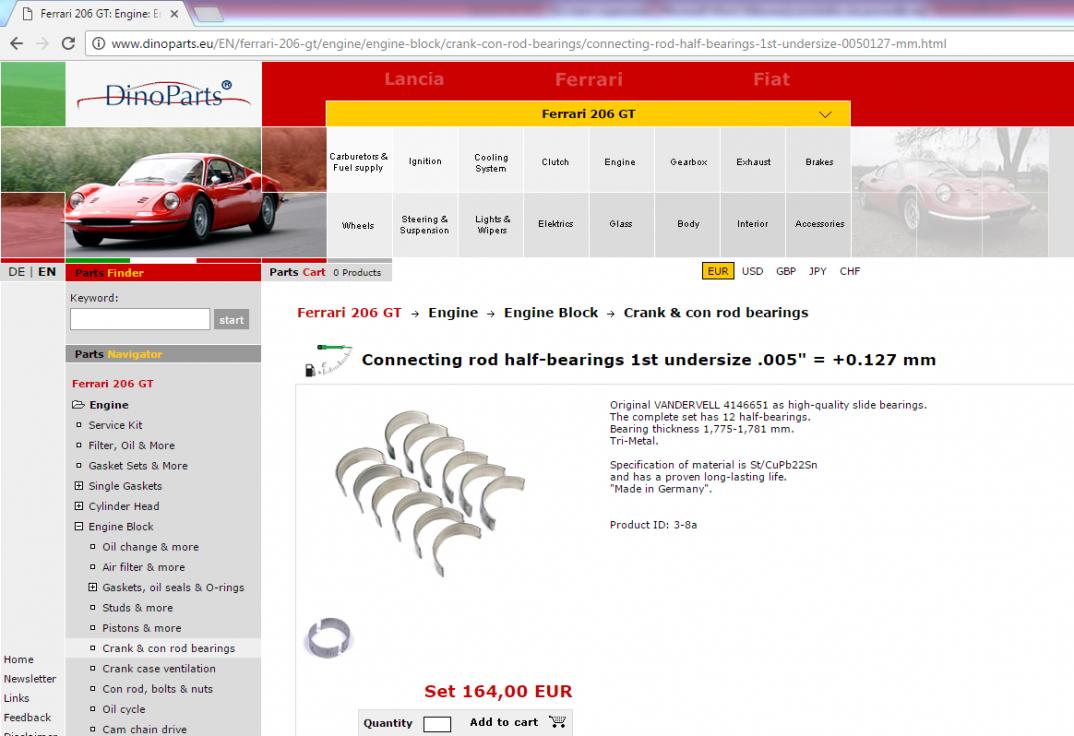Open the Ignition category

coord(425,162)
